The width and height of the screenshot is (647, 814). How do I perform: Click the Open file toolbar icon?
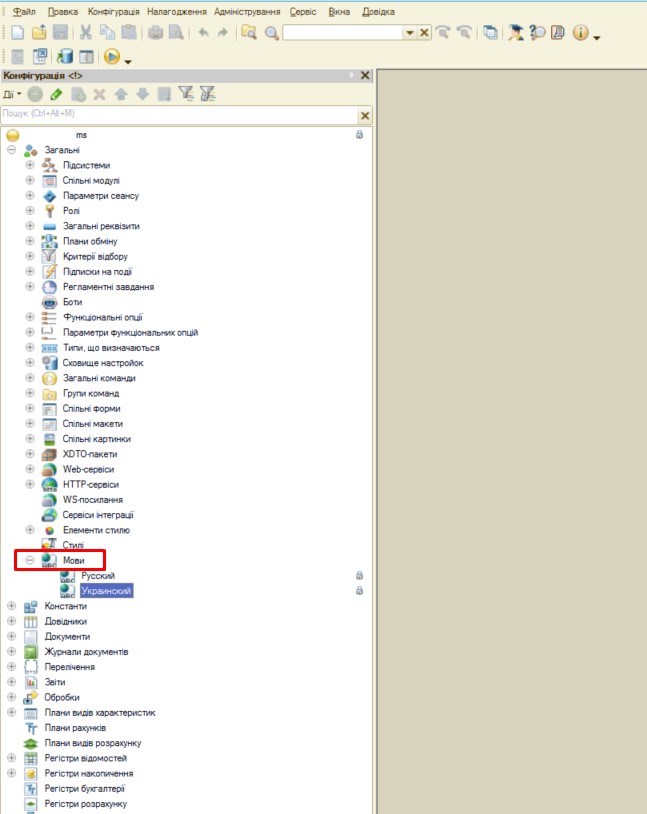tap(39, 33)
